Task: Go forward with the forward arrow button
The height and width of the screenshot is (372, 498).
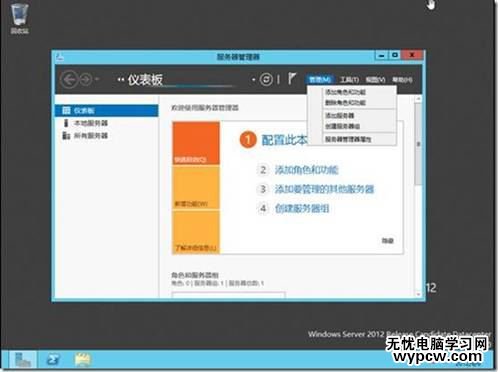Action: [86, 80]
